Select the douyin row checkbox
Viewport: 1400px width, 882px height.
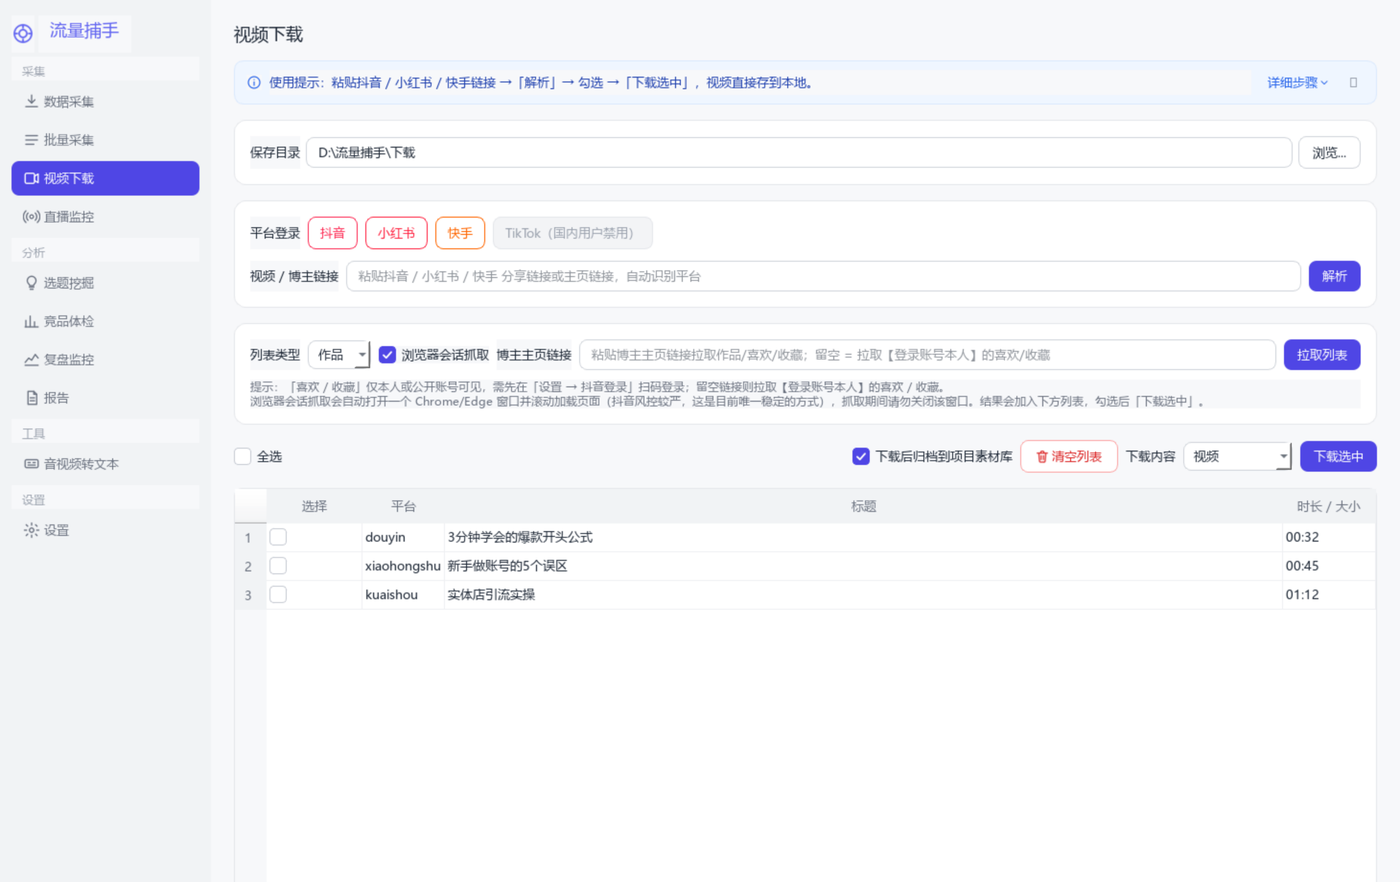[278, 537]
